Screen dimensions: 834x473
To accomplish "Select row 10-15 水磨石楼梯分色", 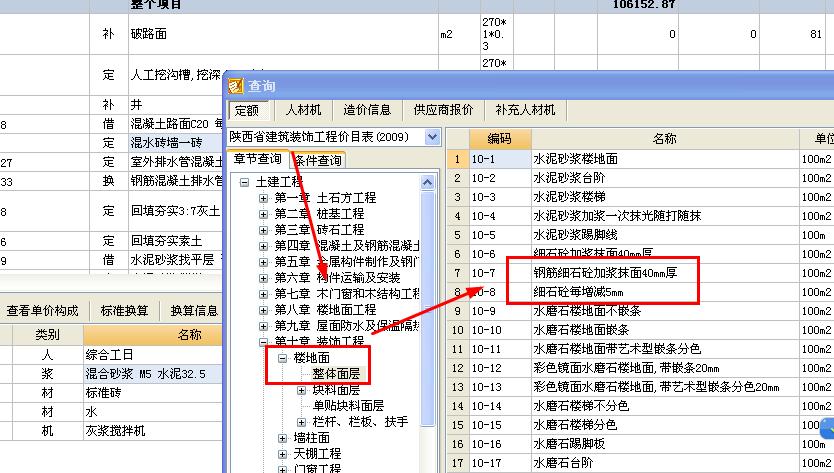I will point(638,425).
